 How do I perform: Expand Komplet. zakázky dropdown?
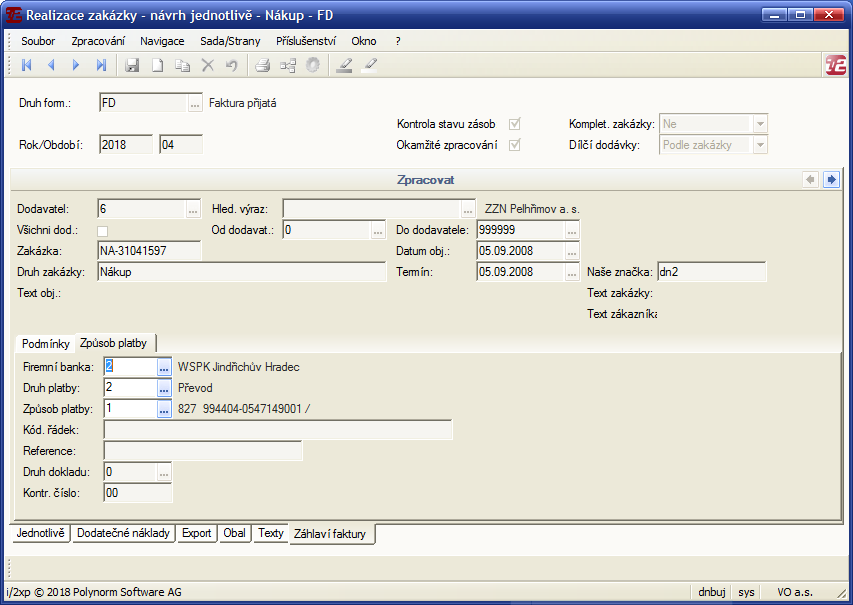(760, 124)
